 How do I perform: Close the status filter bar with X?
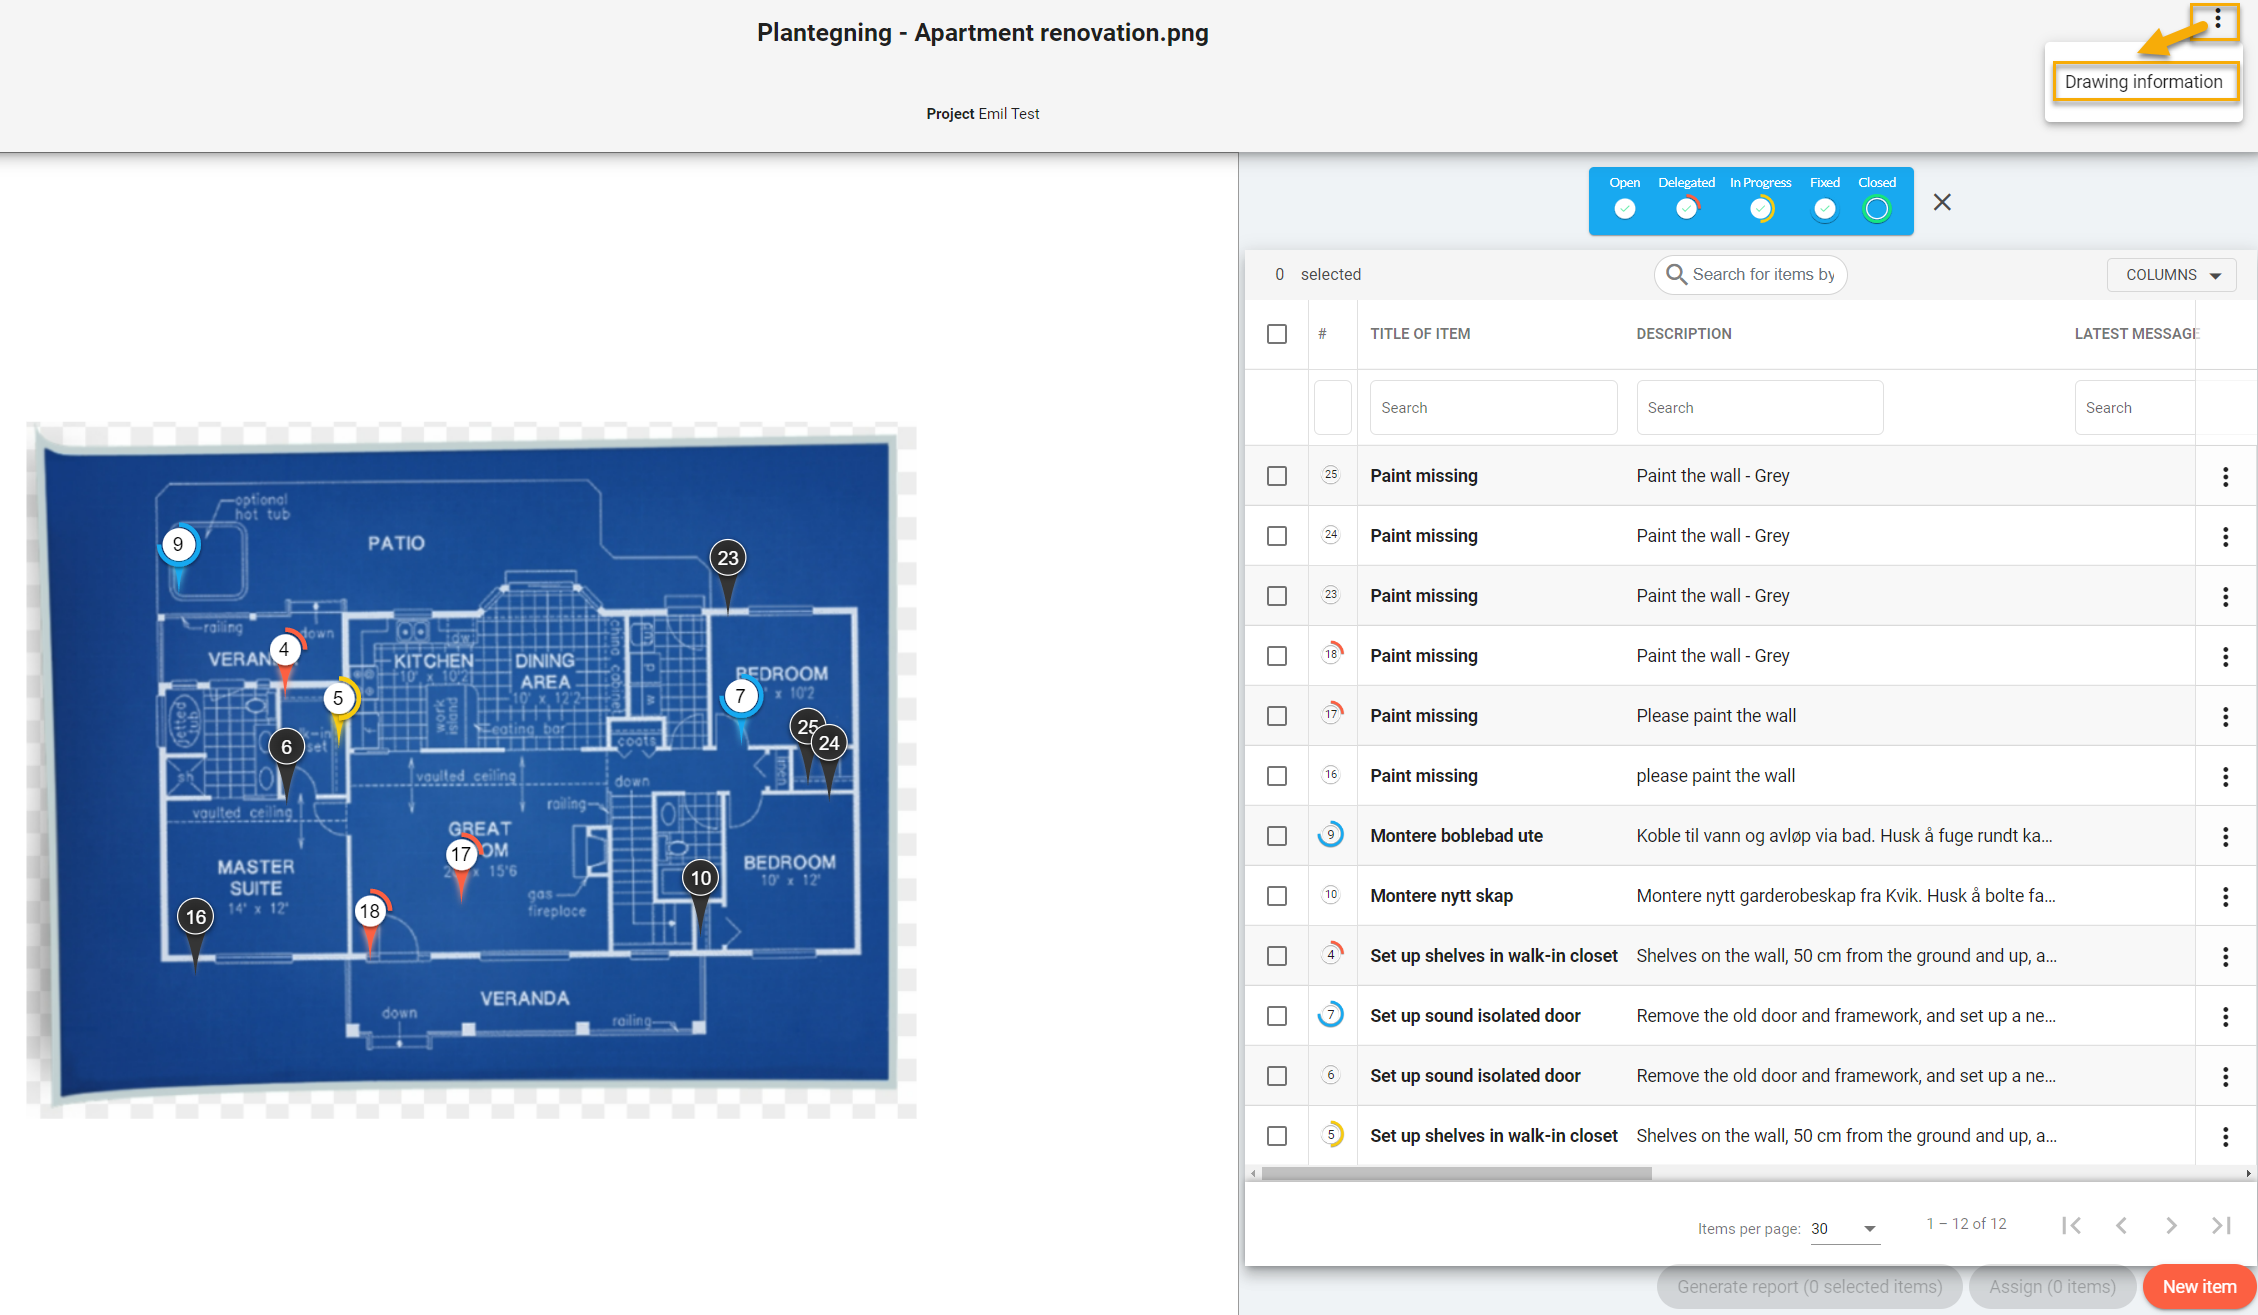tap(1942, 202)
